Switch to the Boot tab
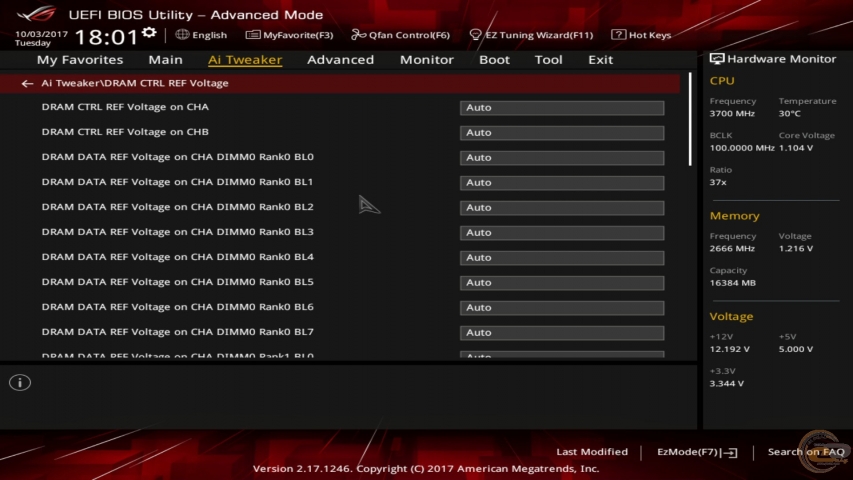Image resolution: width=853 pixels, height=480 pixels. click(494, 59)
